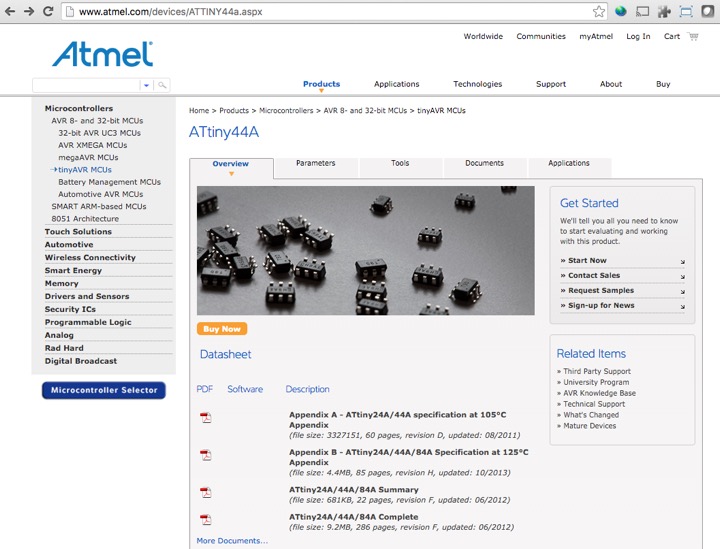720x549 pixels.
Task: Expand Memory category in sidebar
Action: coord(62,283)
